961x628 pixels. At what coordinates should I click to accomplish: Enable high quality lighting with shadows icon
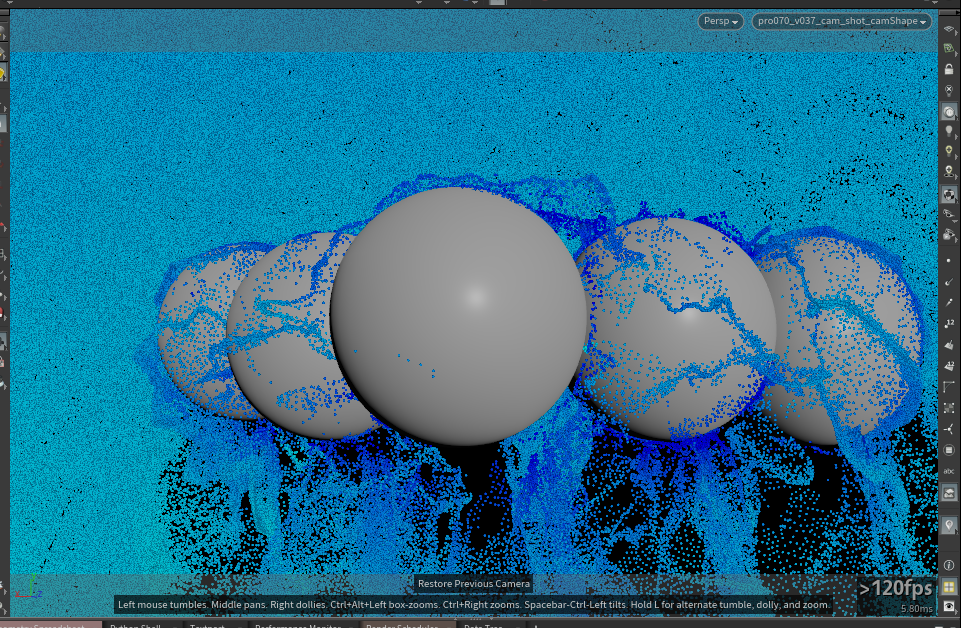949,172
